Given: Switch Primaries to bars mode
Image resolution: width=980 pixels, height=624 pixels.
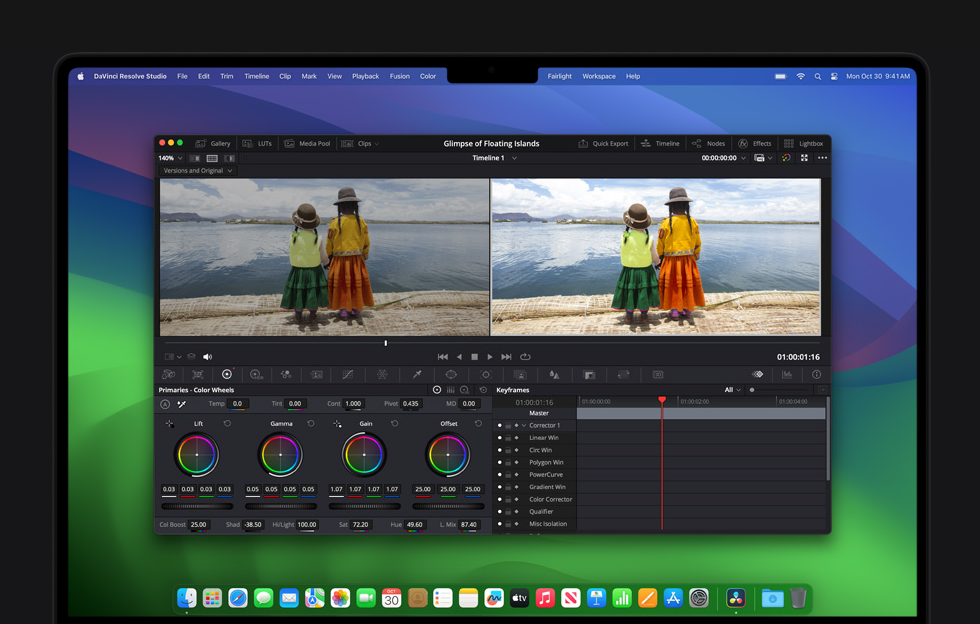Looking at the screenshot, I should click(x=451, y=390).
